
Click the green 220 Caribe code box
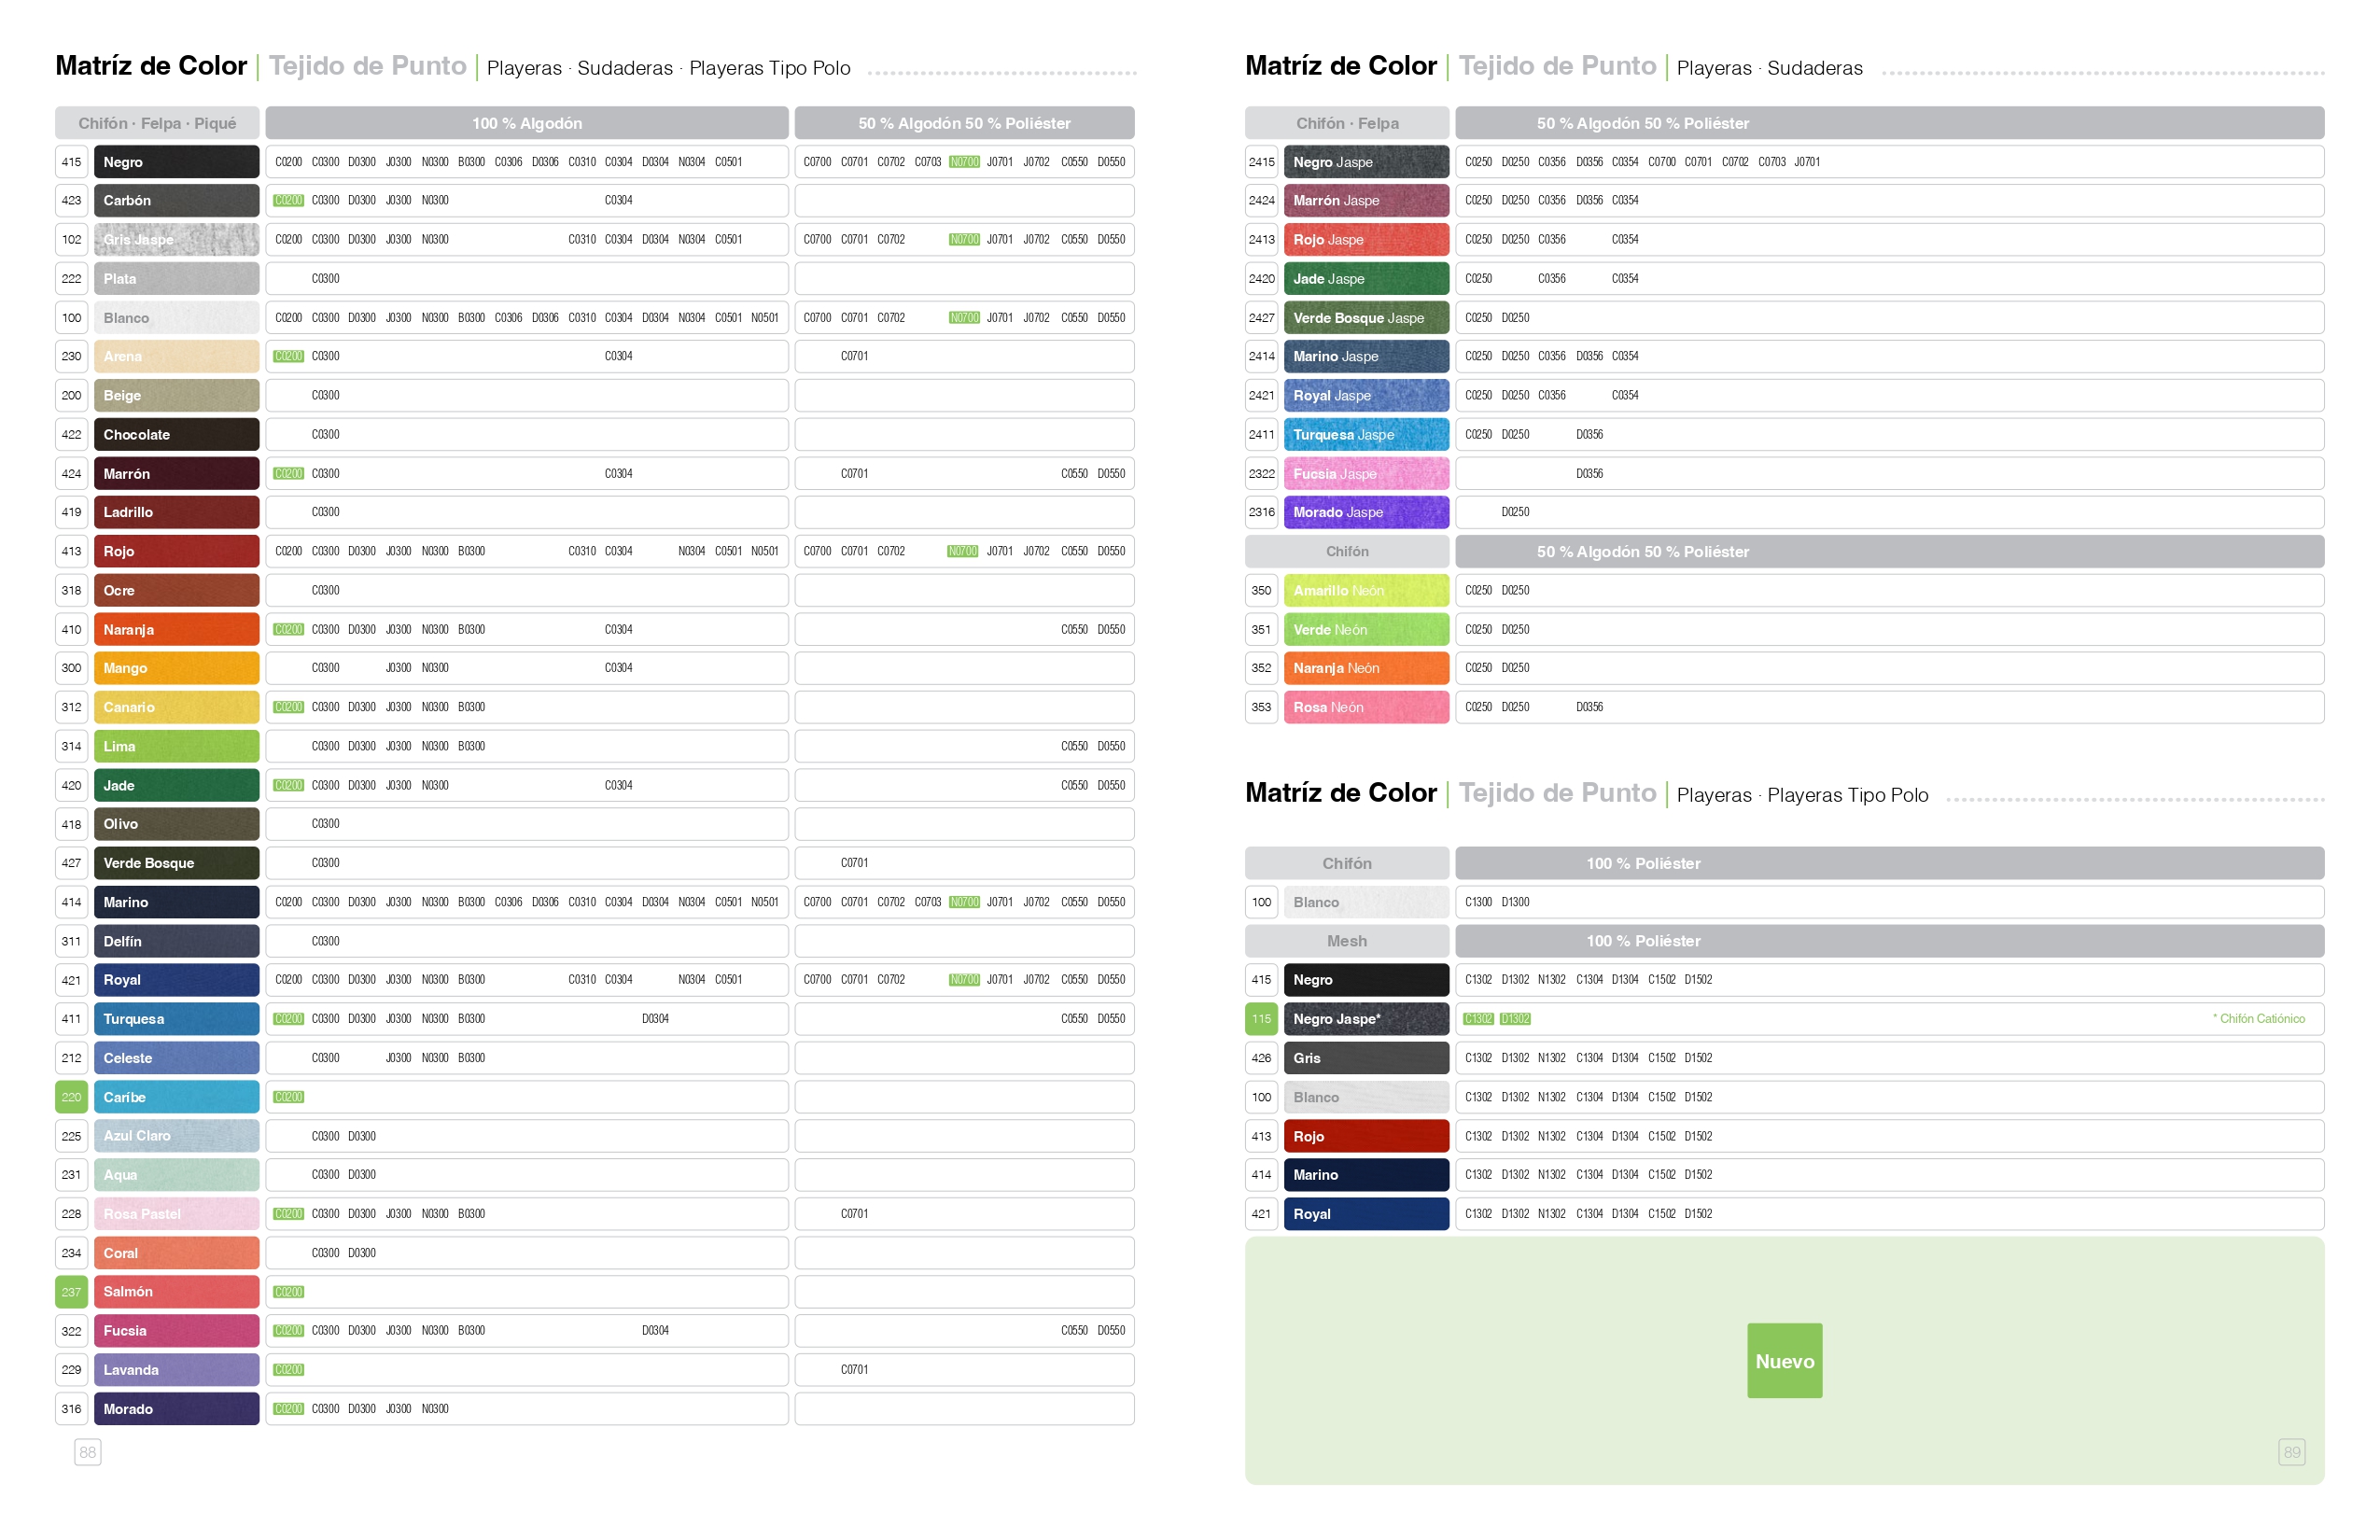click(x=71, y=1097)
